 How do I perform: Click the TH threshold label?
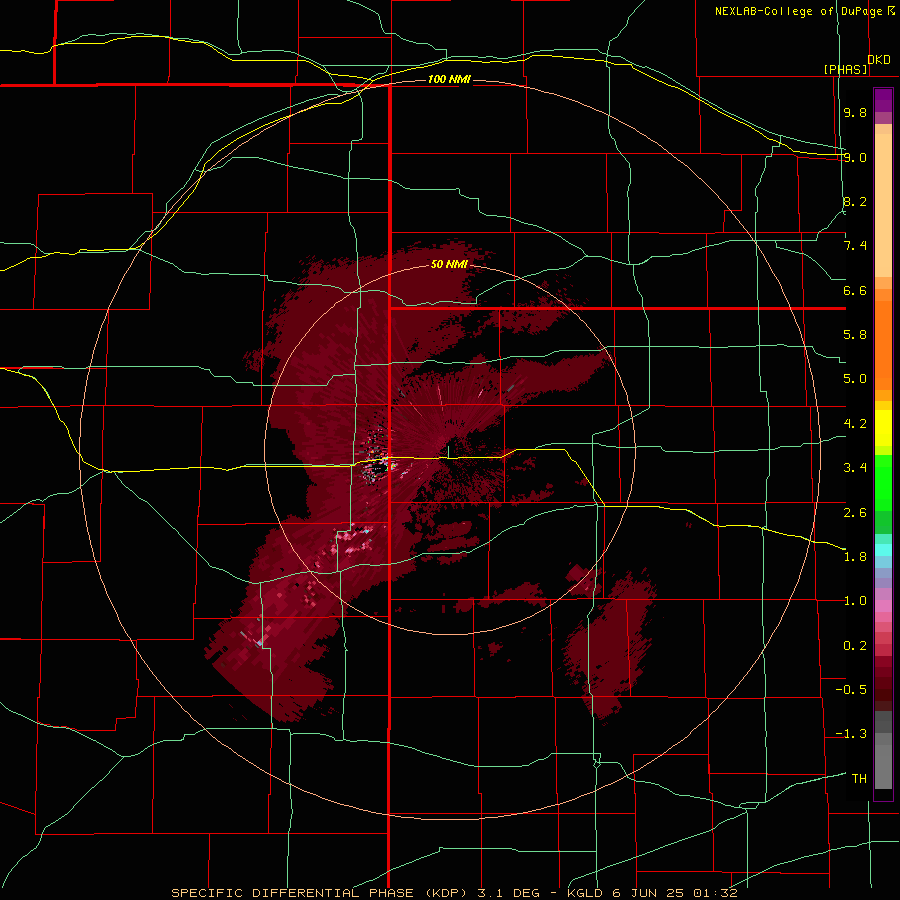point(859,779)
